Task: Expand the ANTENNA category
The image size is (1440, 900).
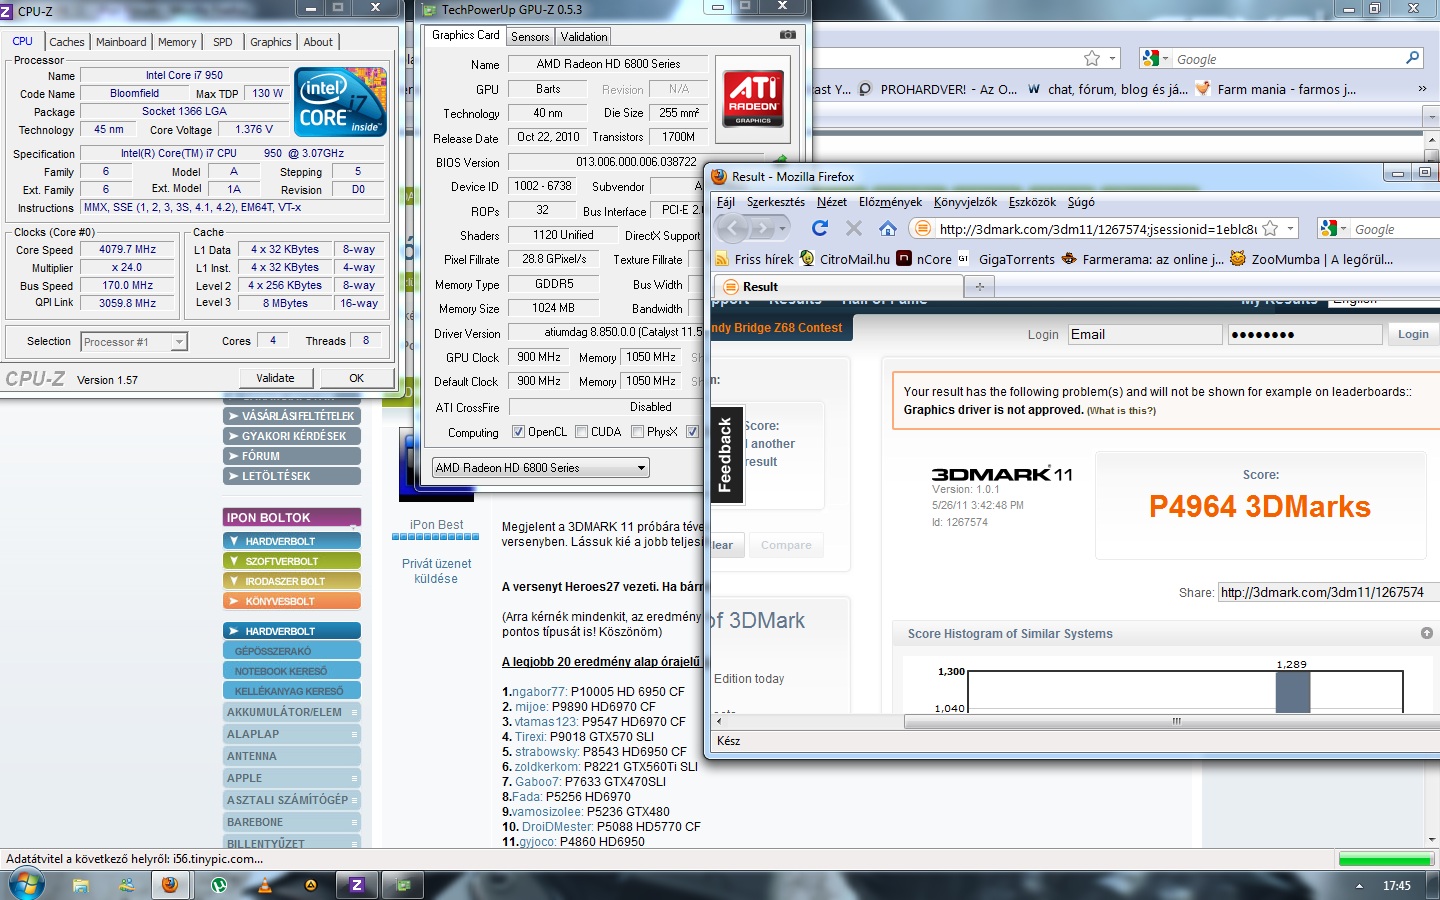Action: pos(292,756)
